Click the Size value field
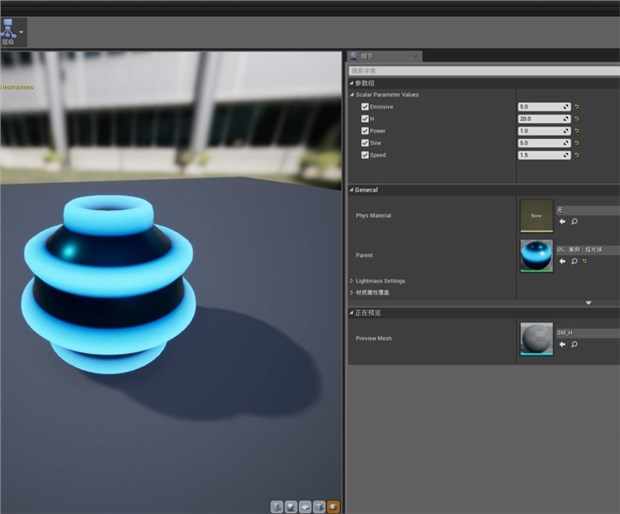620x514 pixels. click(544, 143)
